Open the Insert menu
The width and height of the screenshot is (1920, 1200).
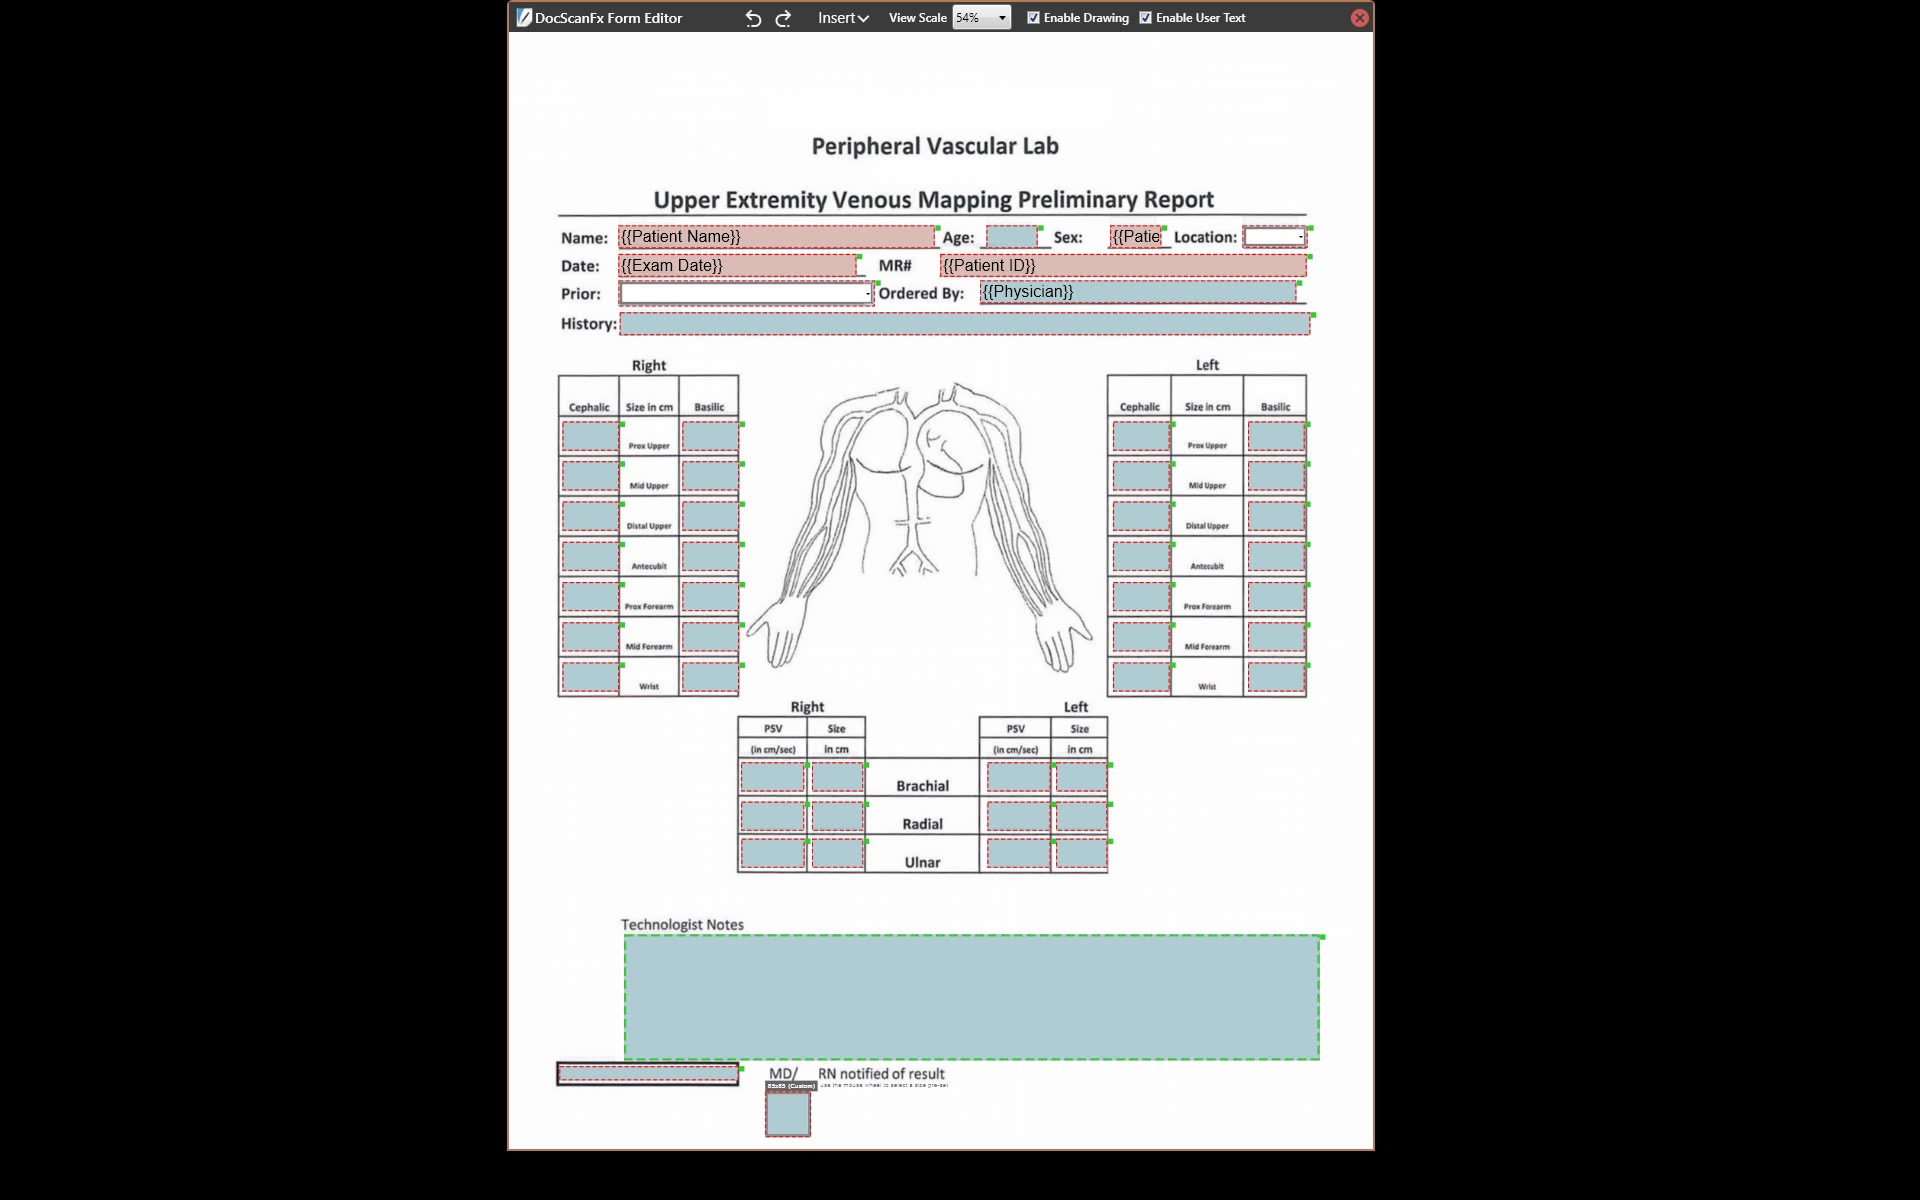tap(842, 18)
